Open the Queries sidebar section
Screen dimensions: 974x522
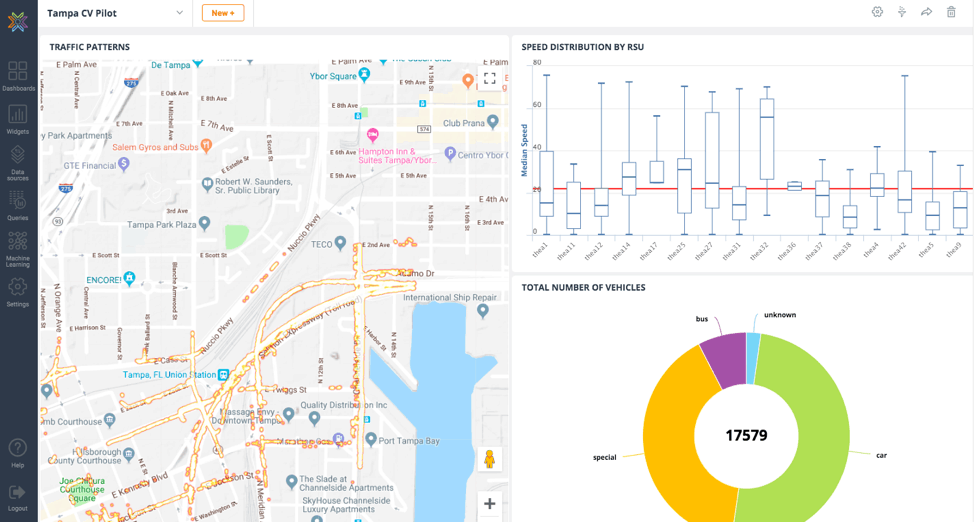18,206
